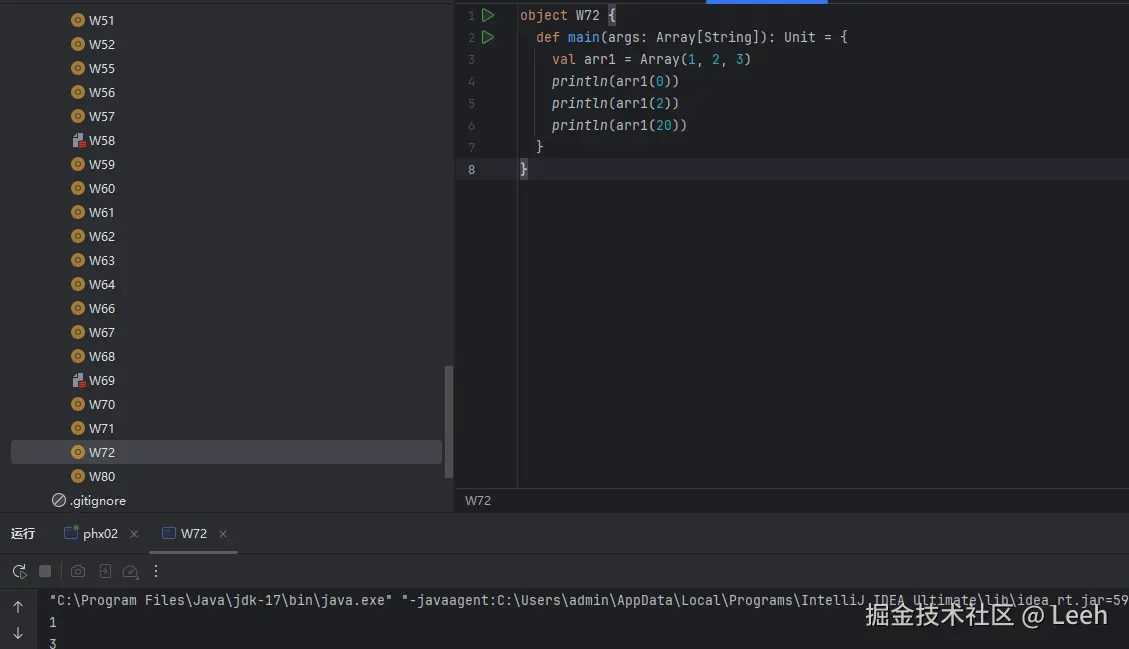
Task: Switch to the phx02 run tab
Action: 91,534
